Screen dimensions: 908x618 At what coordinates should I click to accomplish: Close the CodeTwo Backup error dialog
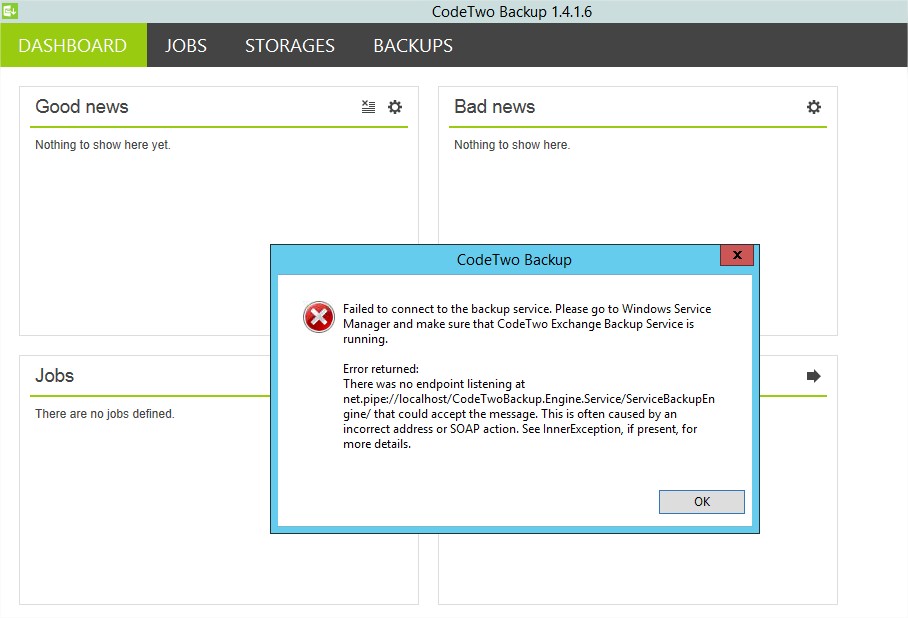(737, 255)
